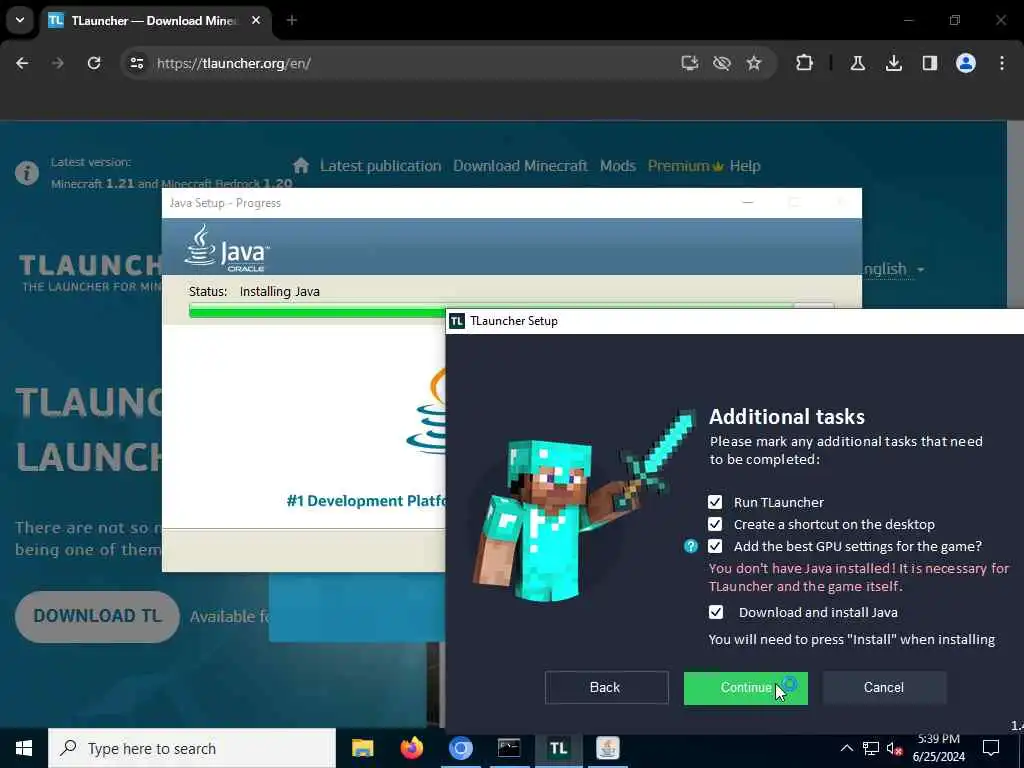Click the TLauncher Setup title bar
The image size is (1024, 768).
[735, 321]
